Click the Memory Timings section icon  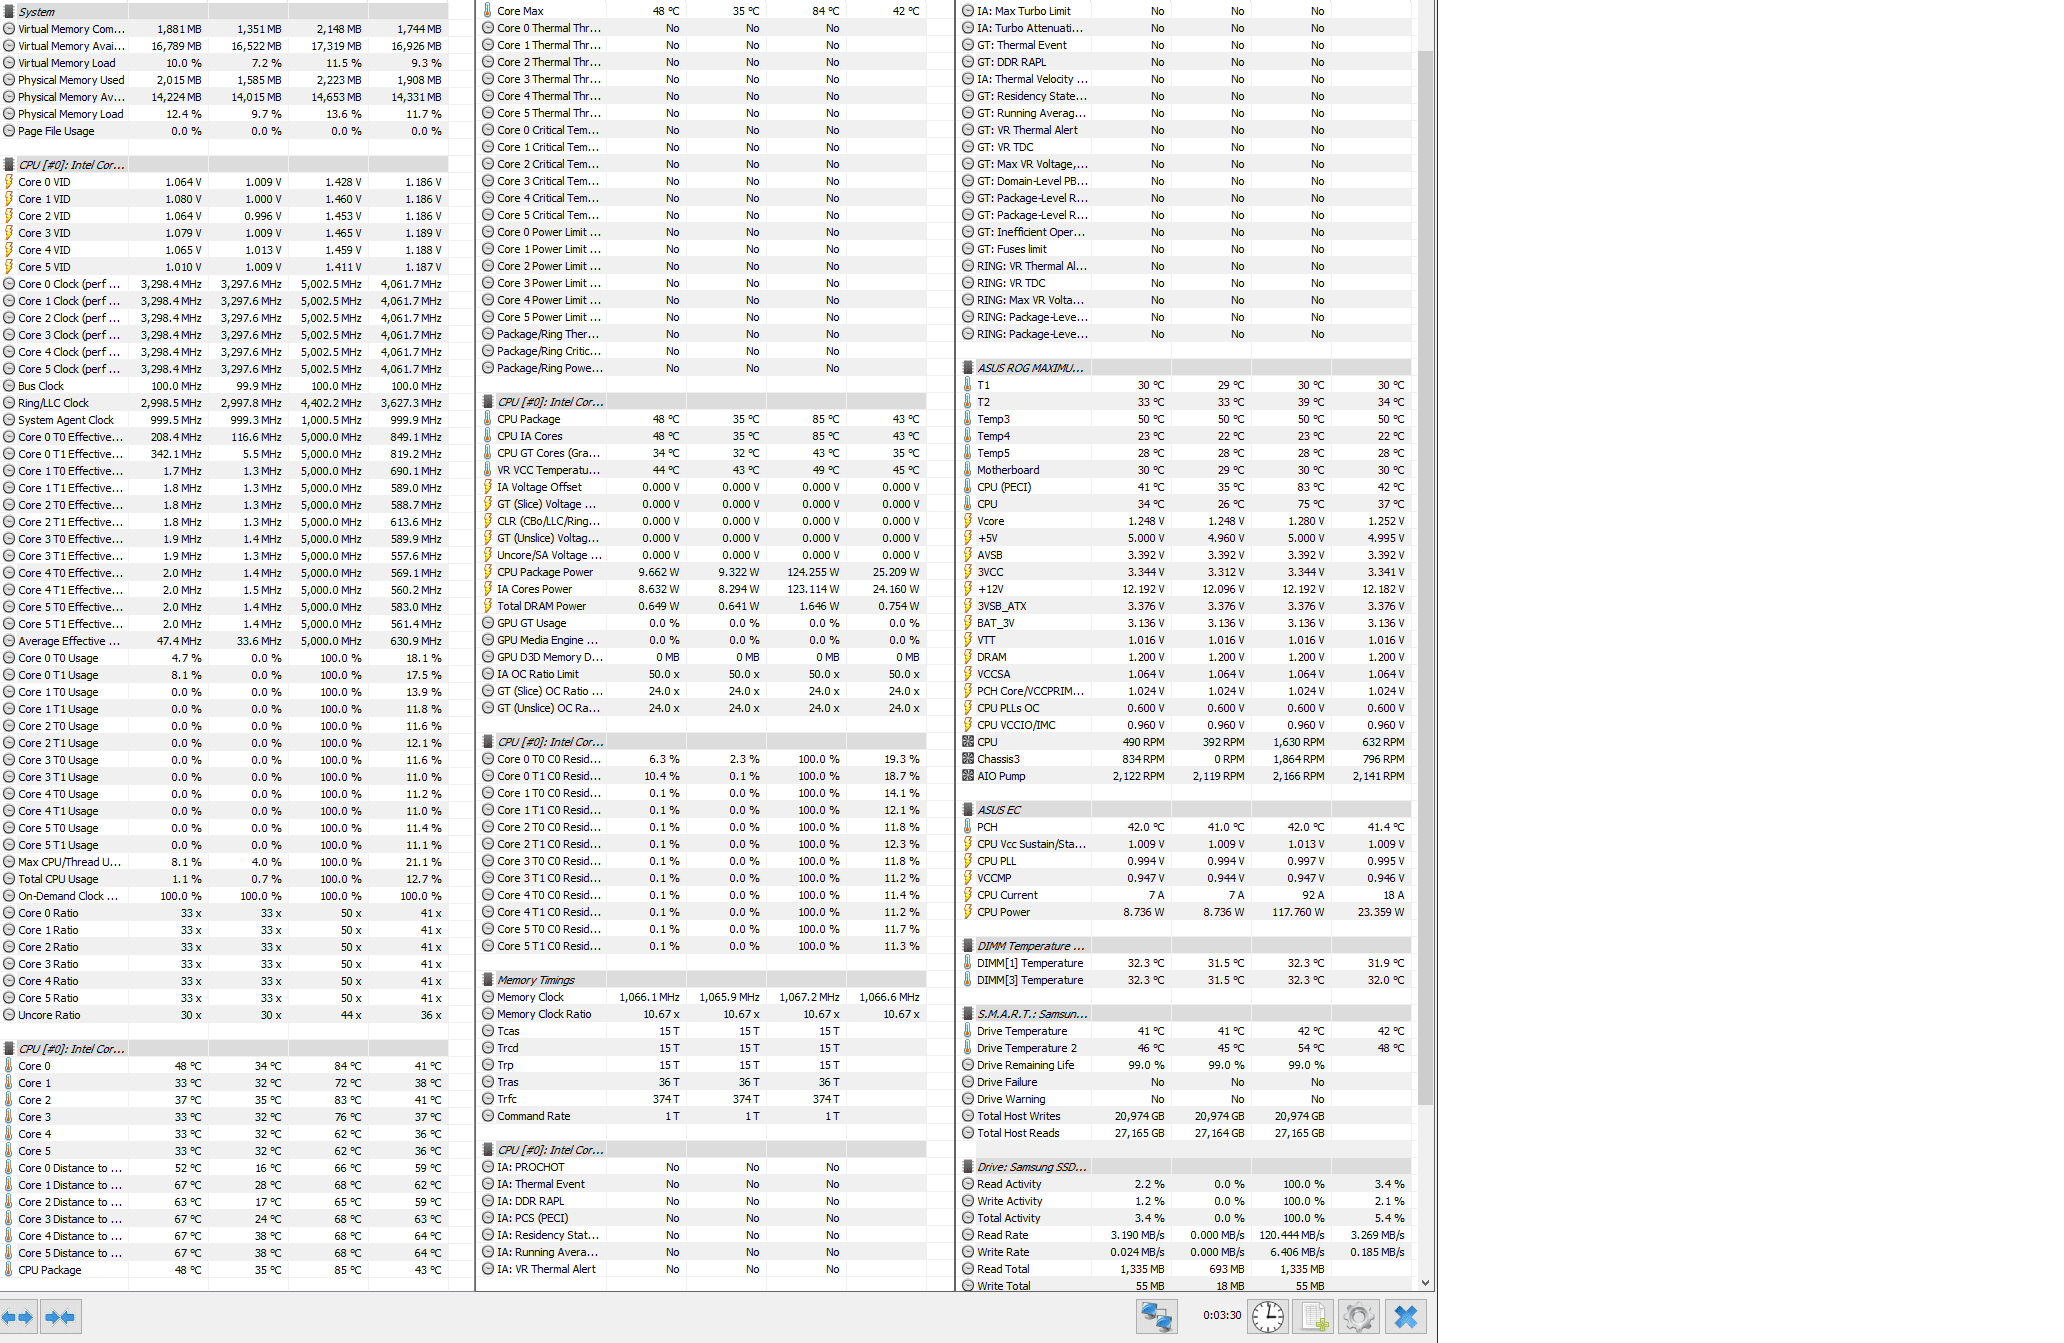[x=488, y=980]
